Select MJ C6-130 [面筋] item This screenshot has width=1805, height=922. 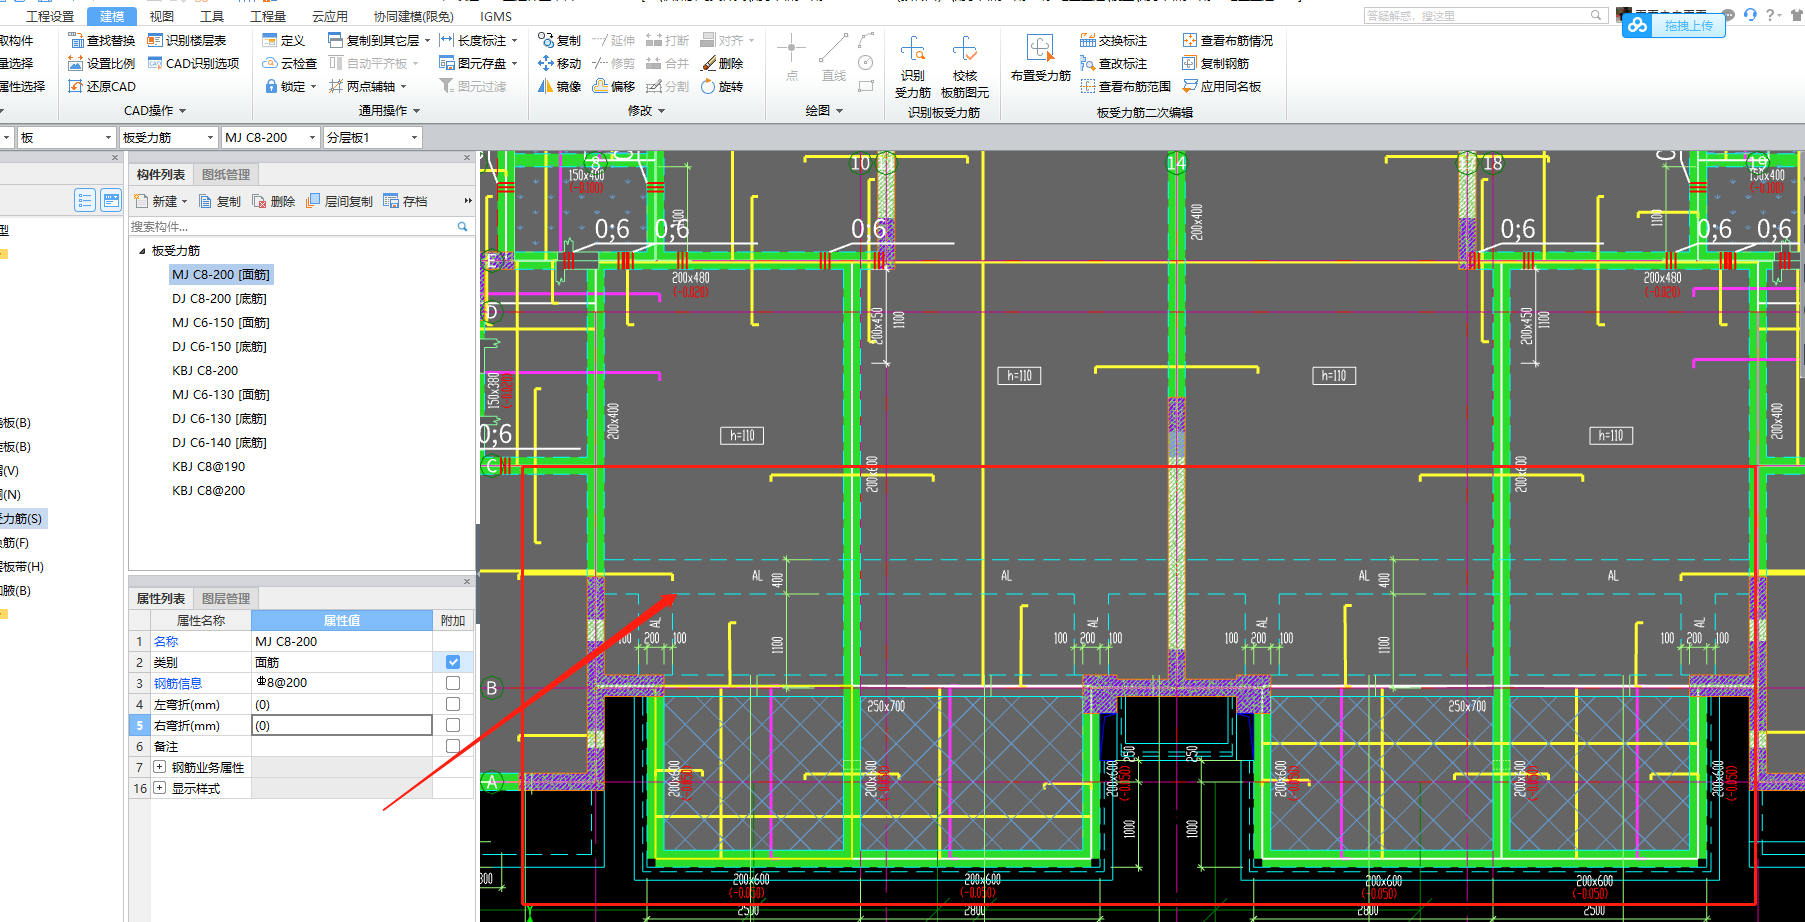(x=221, y=394)
